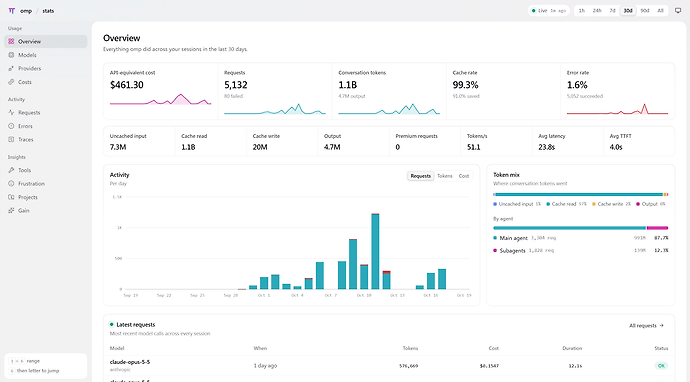Select the All time range option

pyautogui.click(x=661, y=11)
